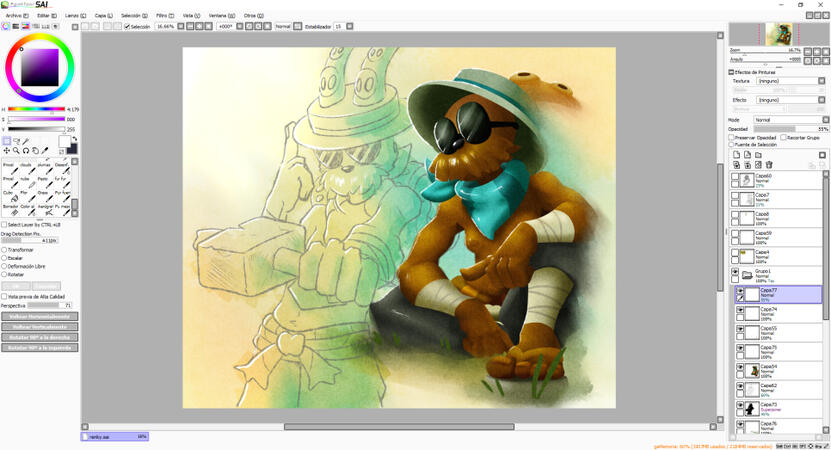Choose the Cubo bucket tool
The height and width of the screenshot is (450, 831).
[x=12, y=196]
